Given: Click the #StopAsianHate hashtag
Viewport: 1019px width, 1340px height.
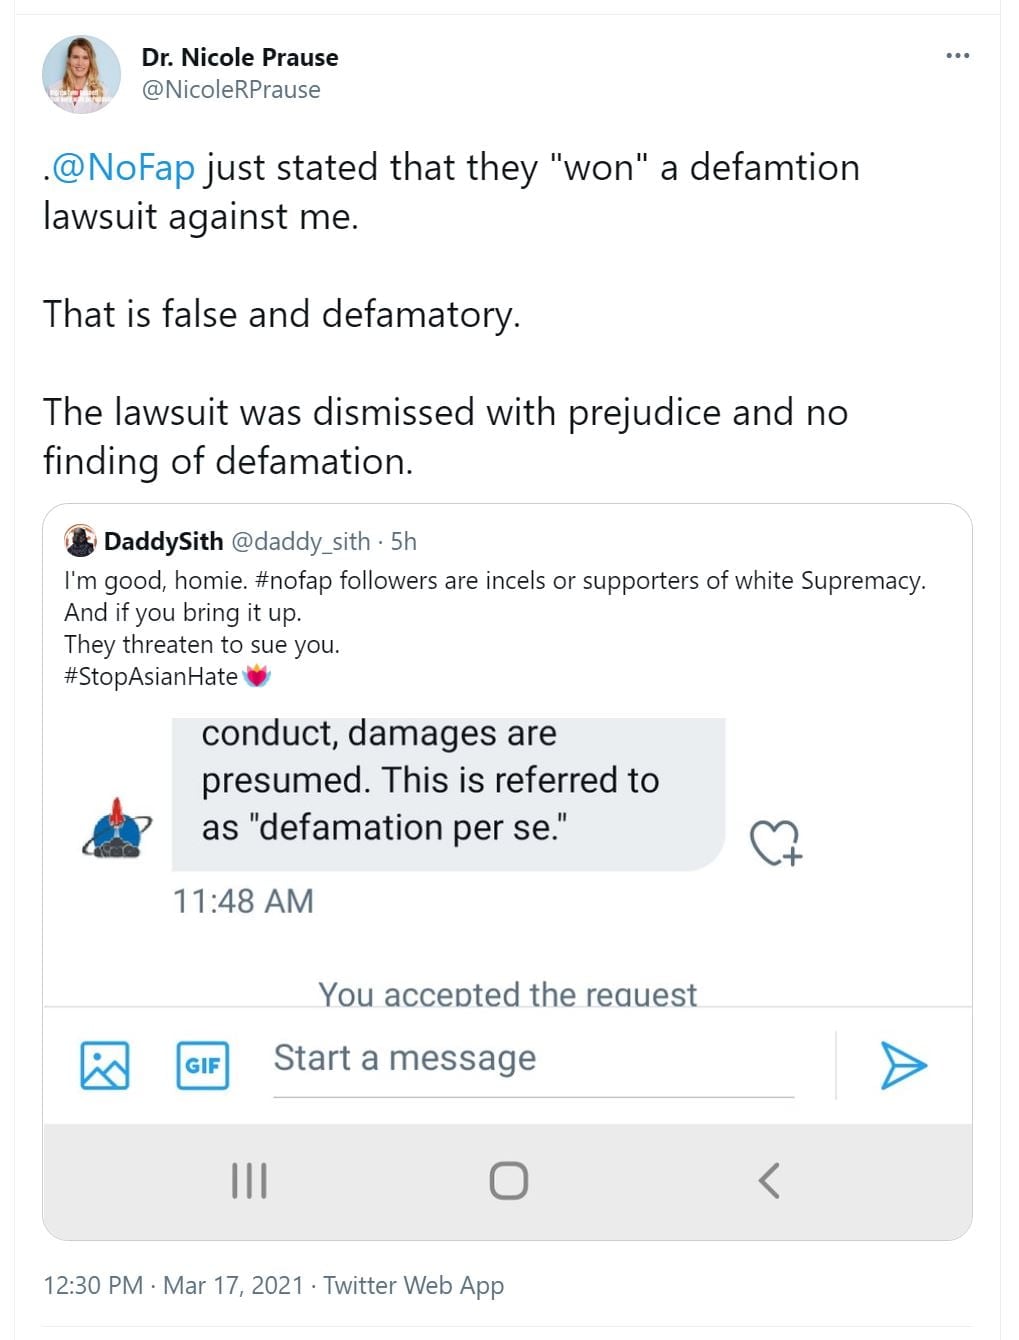Looking at the screenshot, I should click(151, 676).
